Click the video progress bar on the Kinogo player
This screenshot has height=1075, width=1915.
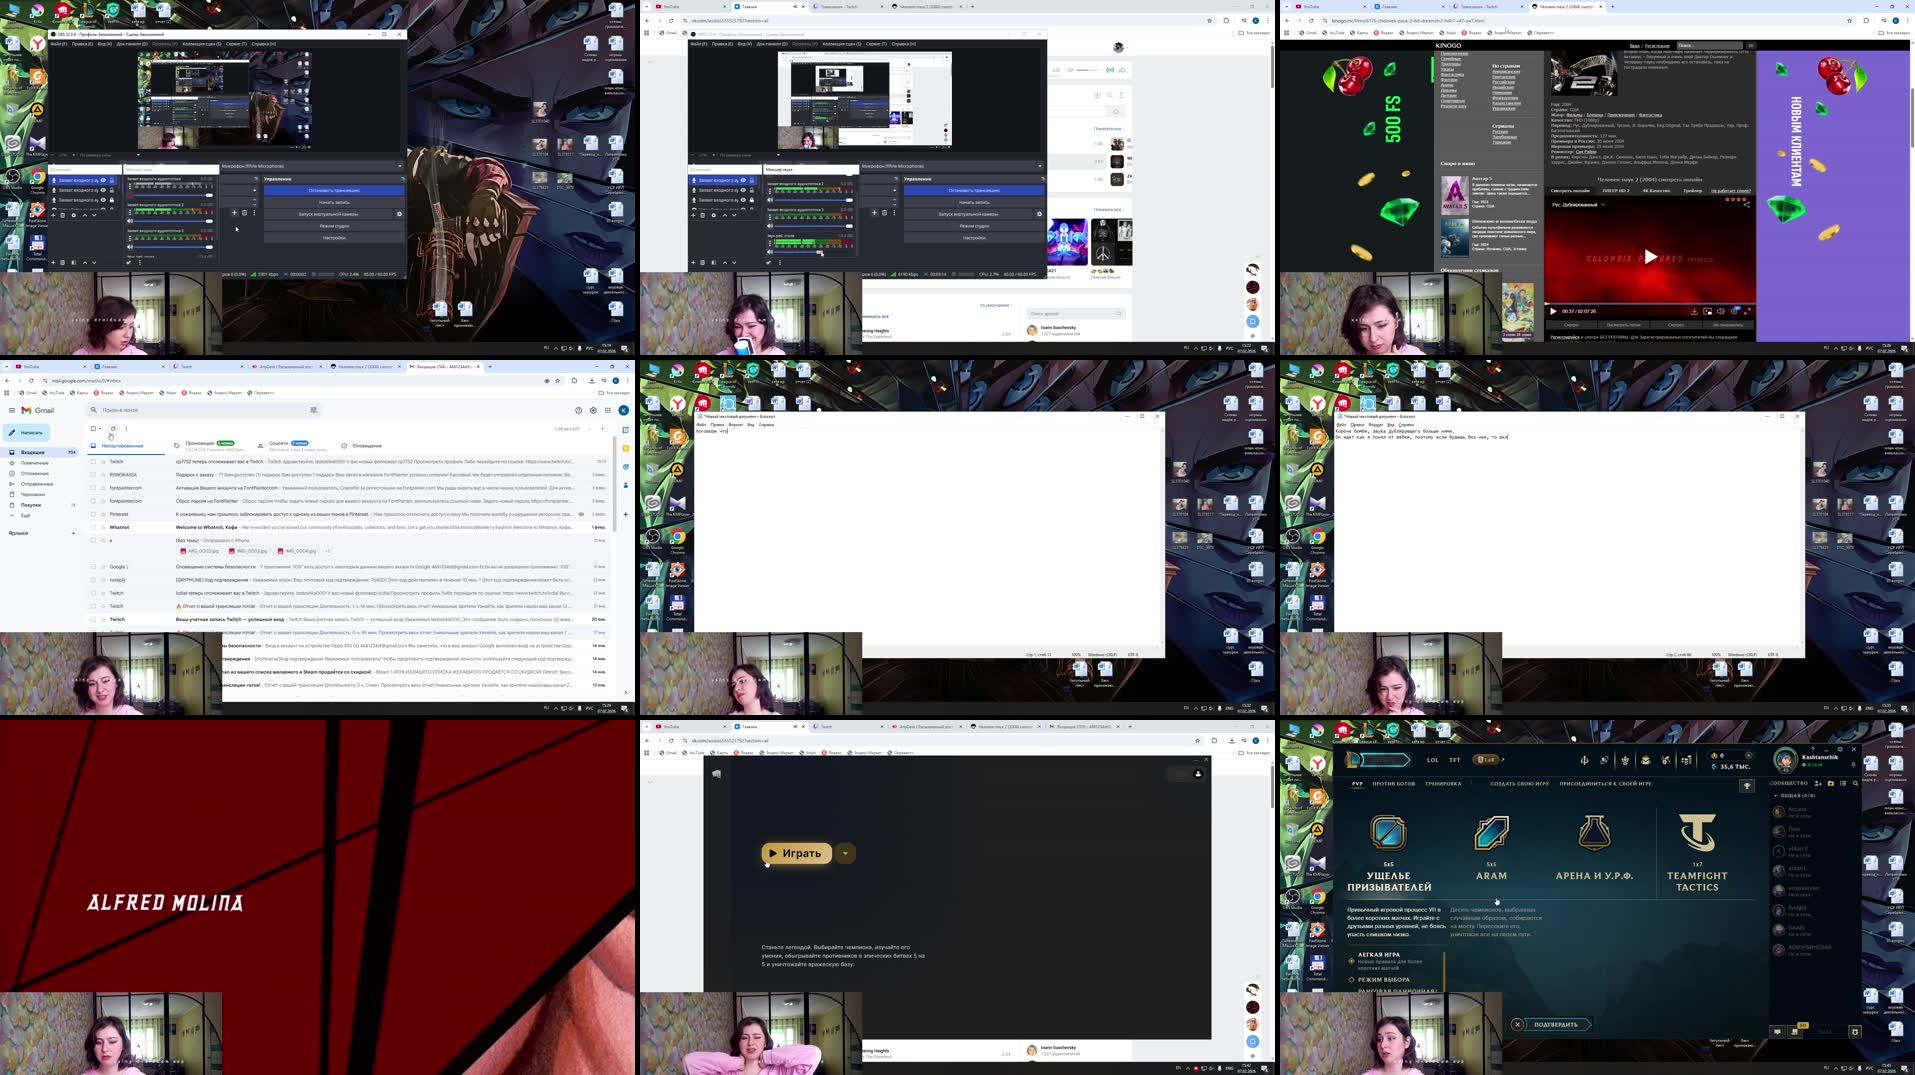pos(1650,303)
